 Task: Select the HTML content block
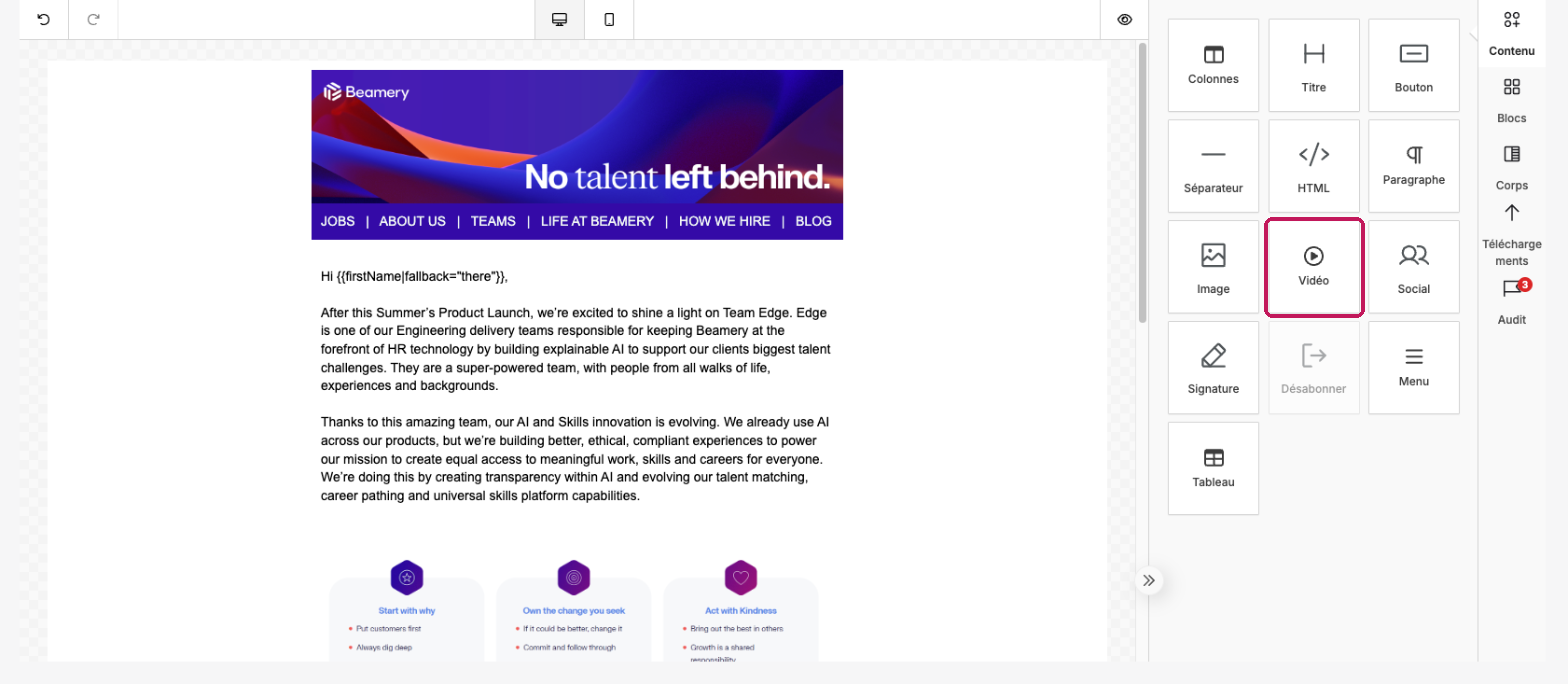coord(1314,166)
